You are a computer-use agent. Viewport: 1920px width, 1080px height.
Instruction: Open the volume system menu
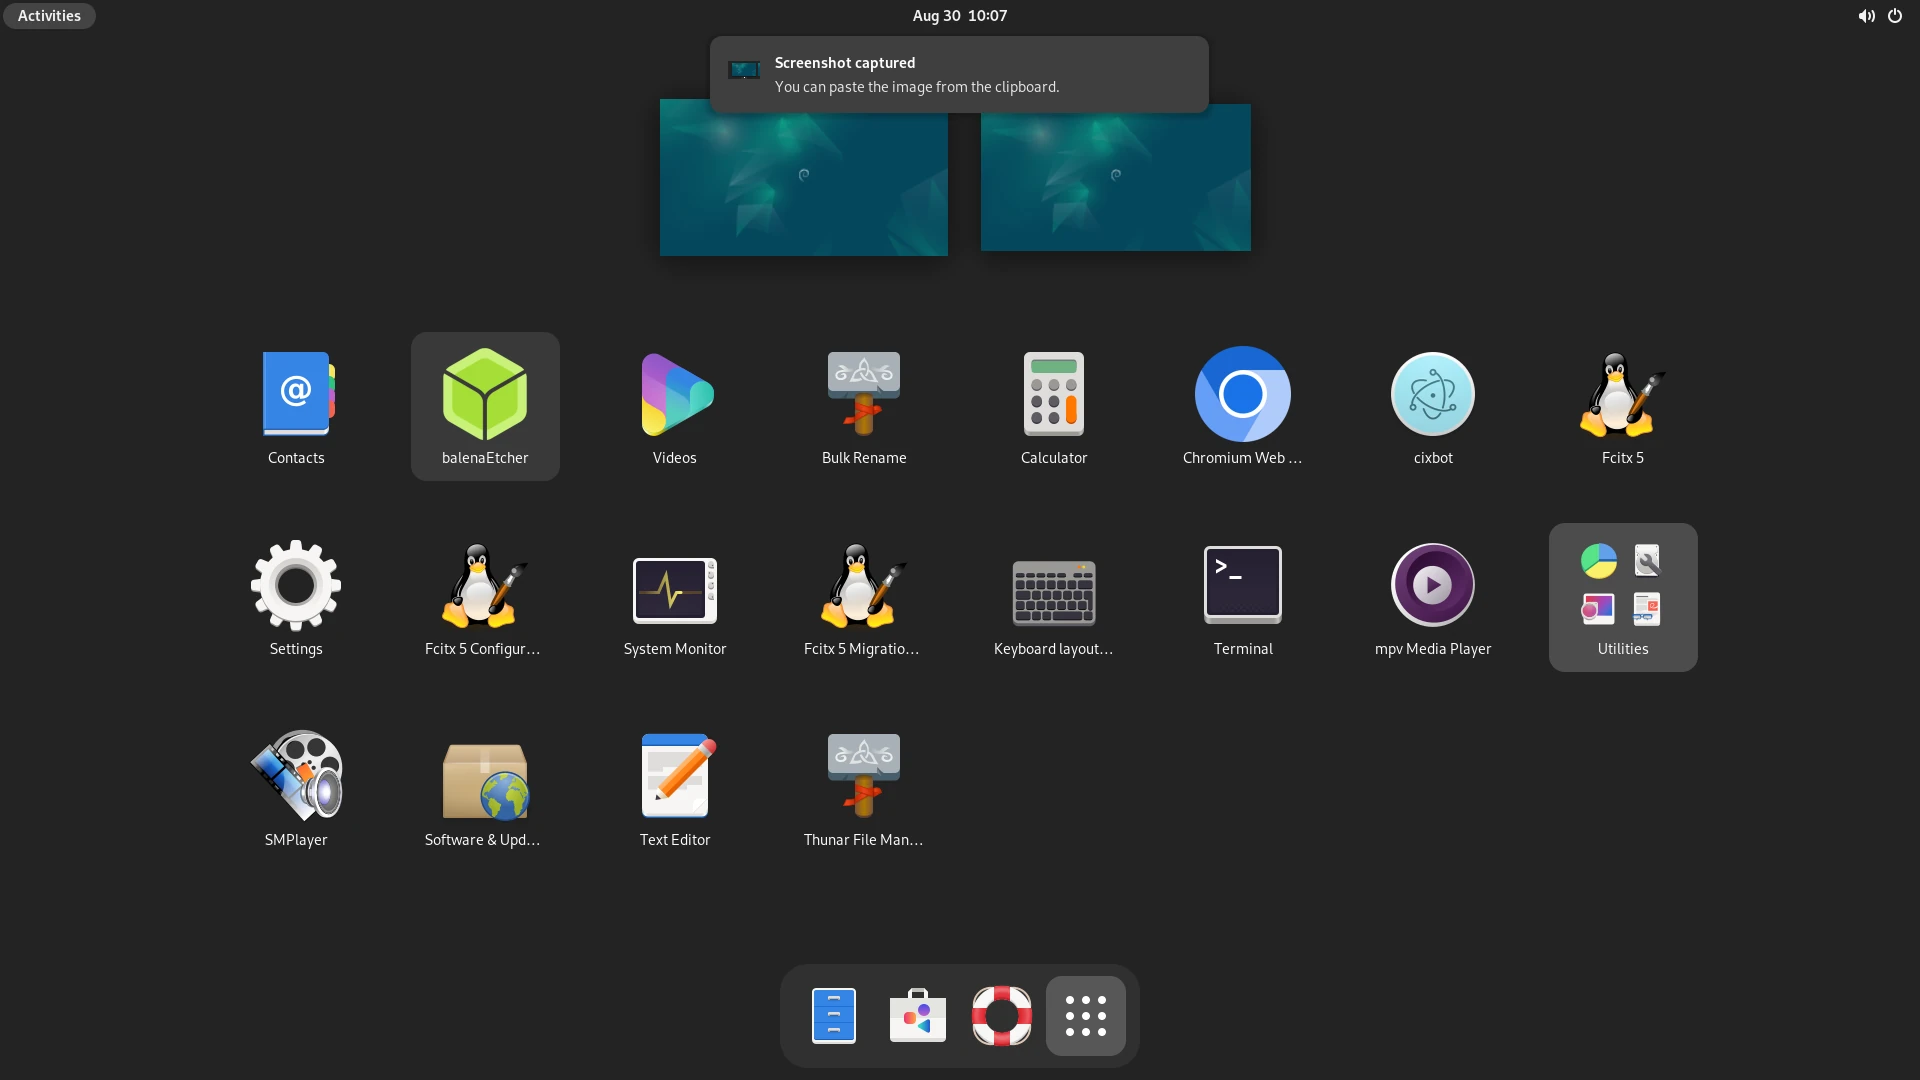click(x=1866, y=16)
